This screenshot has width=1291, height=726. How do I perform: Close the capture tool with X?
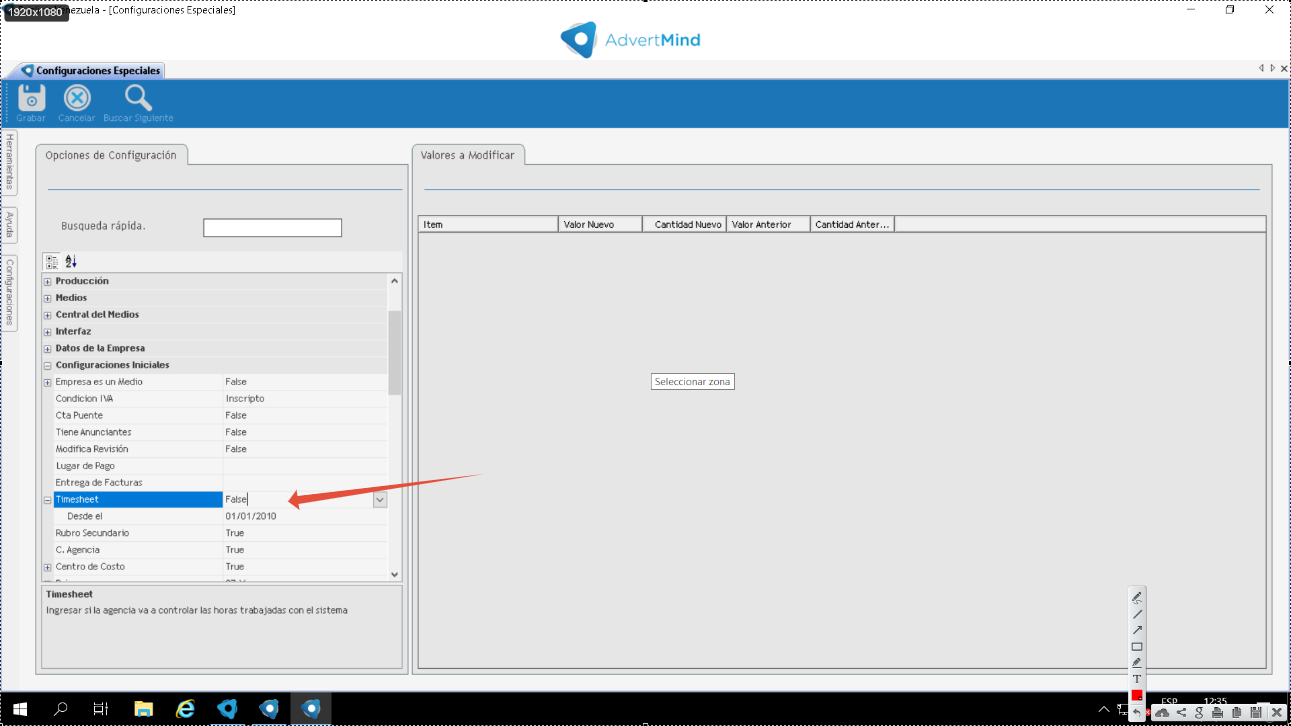point(1276,712)
